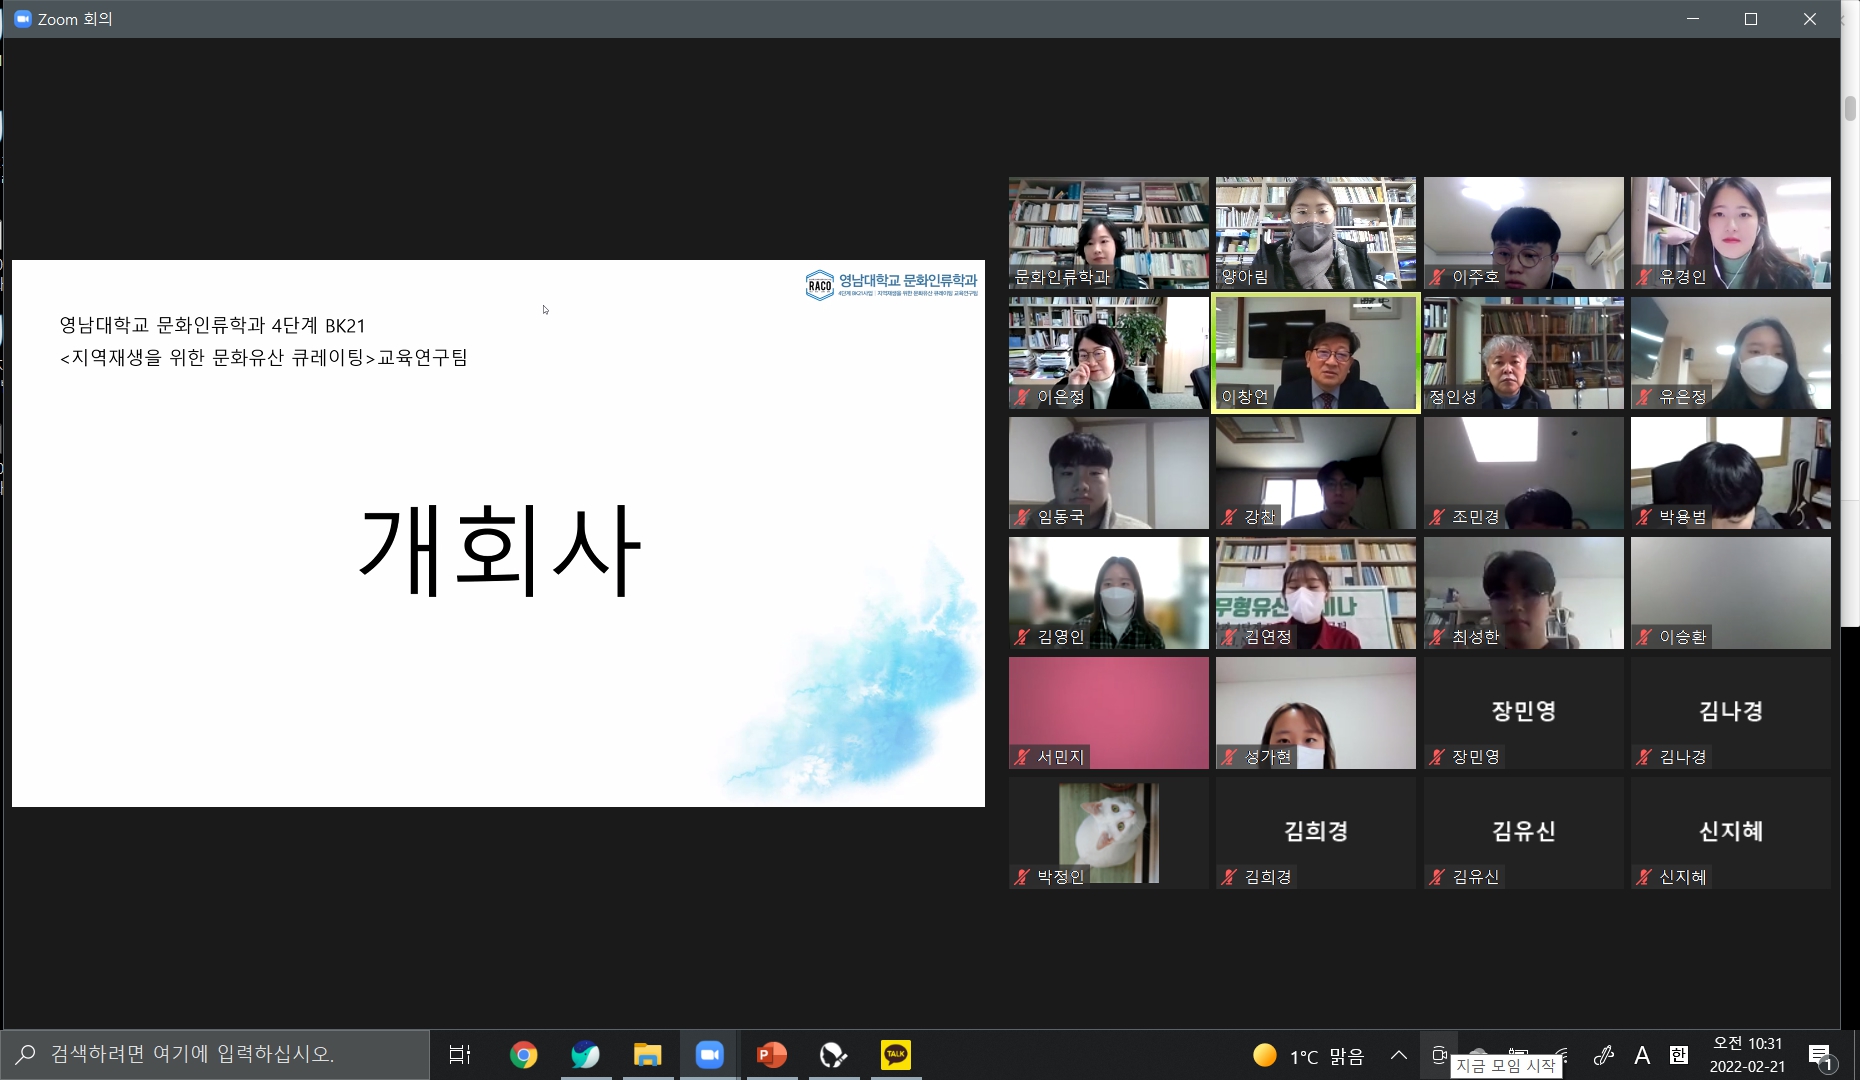Launch Google Chrome from the taskbar
The image size is (1860, 1080).
click(523, 1054)
